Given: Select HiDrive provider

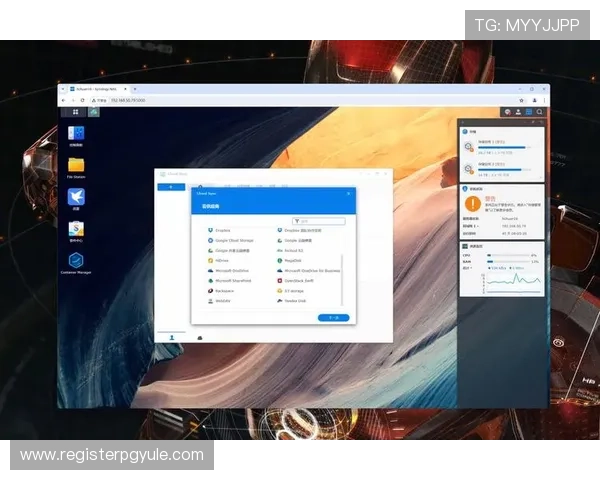Looking at the screenshot, I should coord(218,261).
